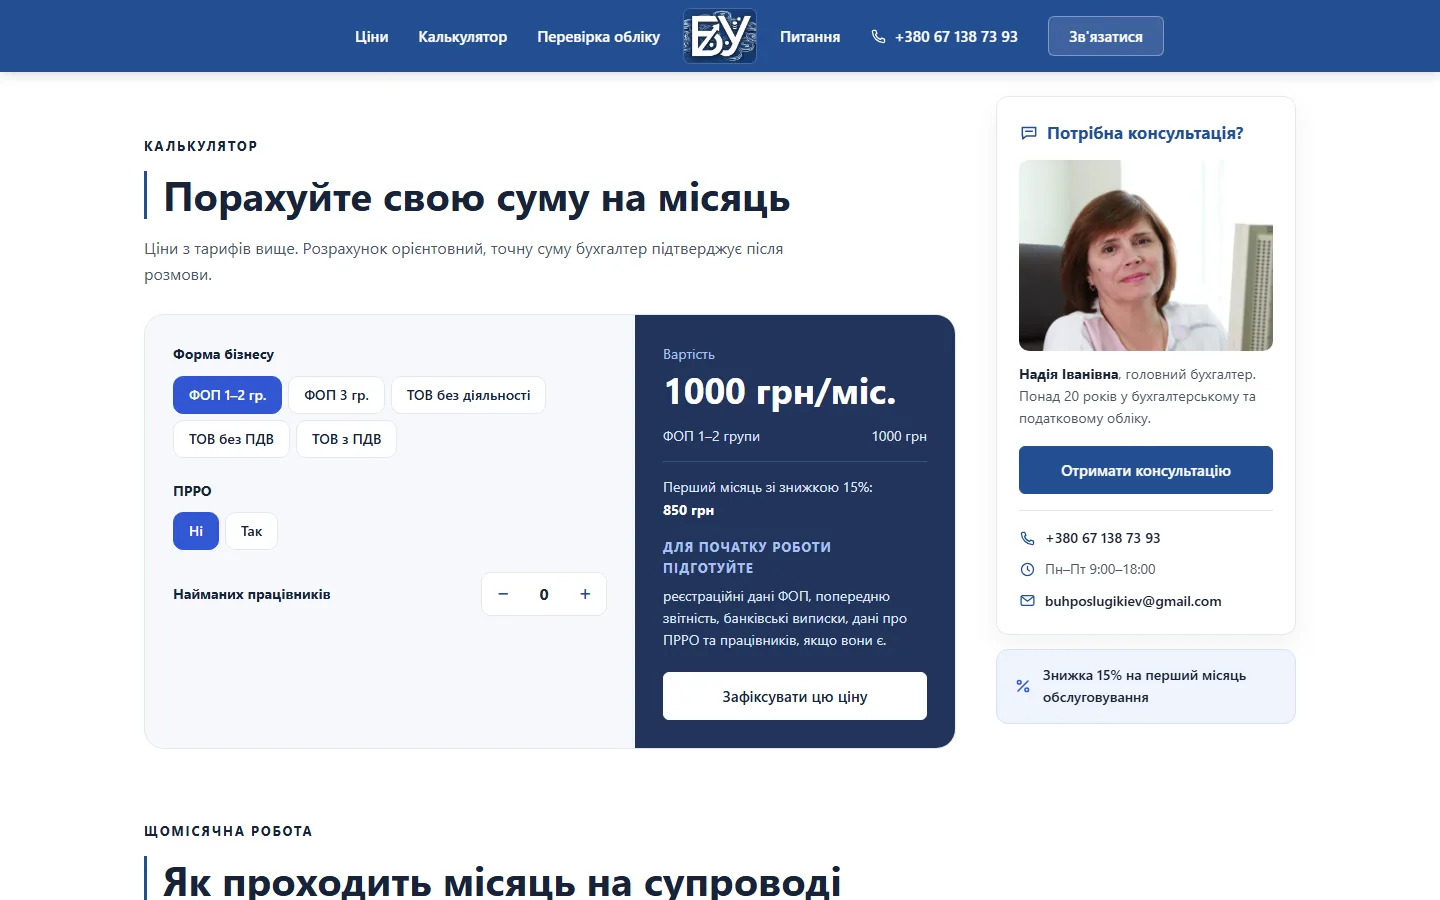The width and height of the screenshot is (1440, 900).
Task: Select the ФОП 1–2 гр. option
Action: pyautogui.click(x=227, y=395)
